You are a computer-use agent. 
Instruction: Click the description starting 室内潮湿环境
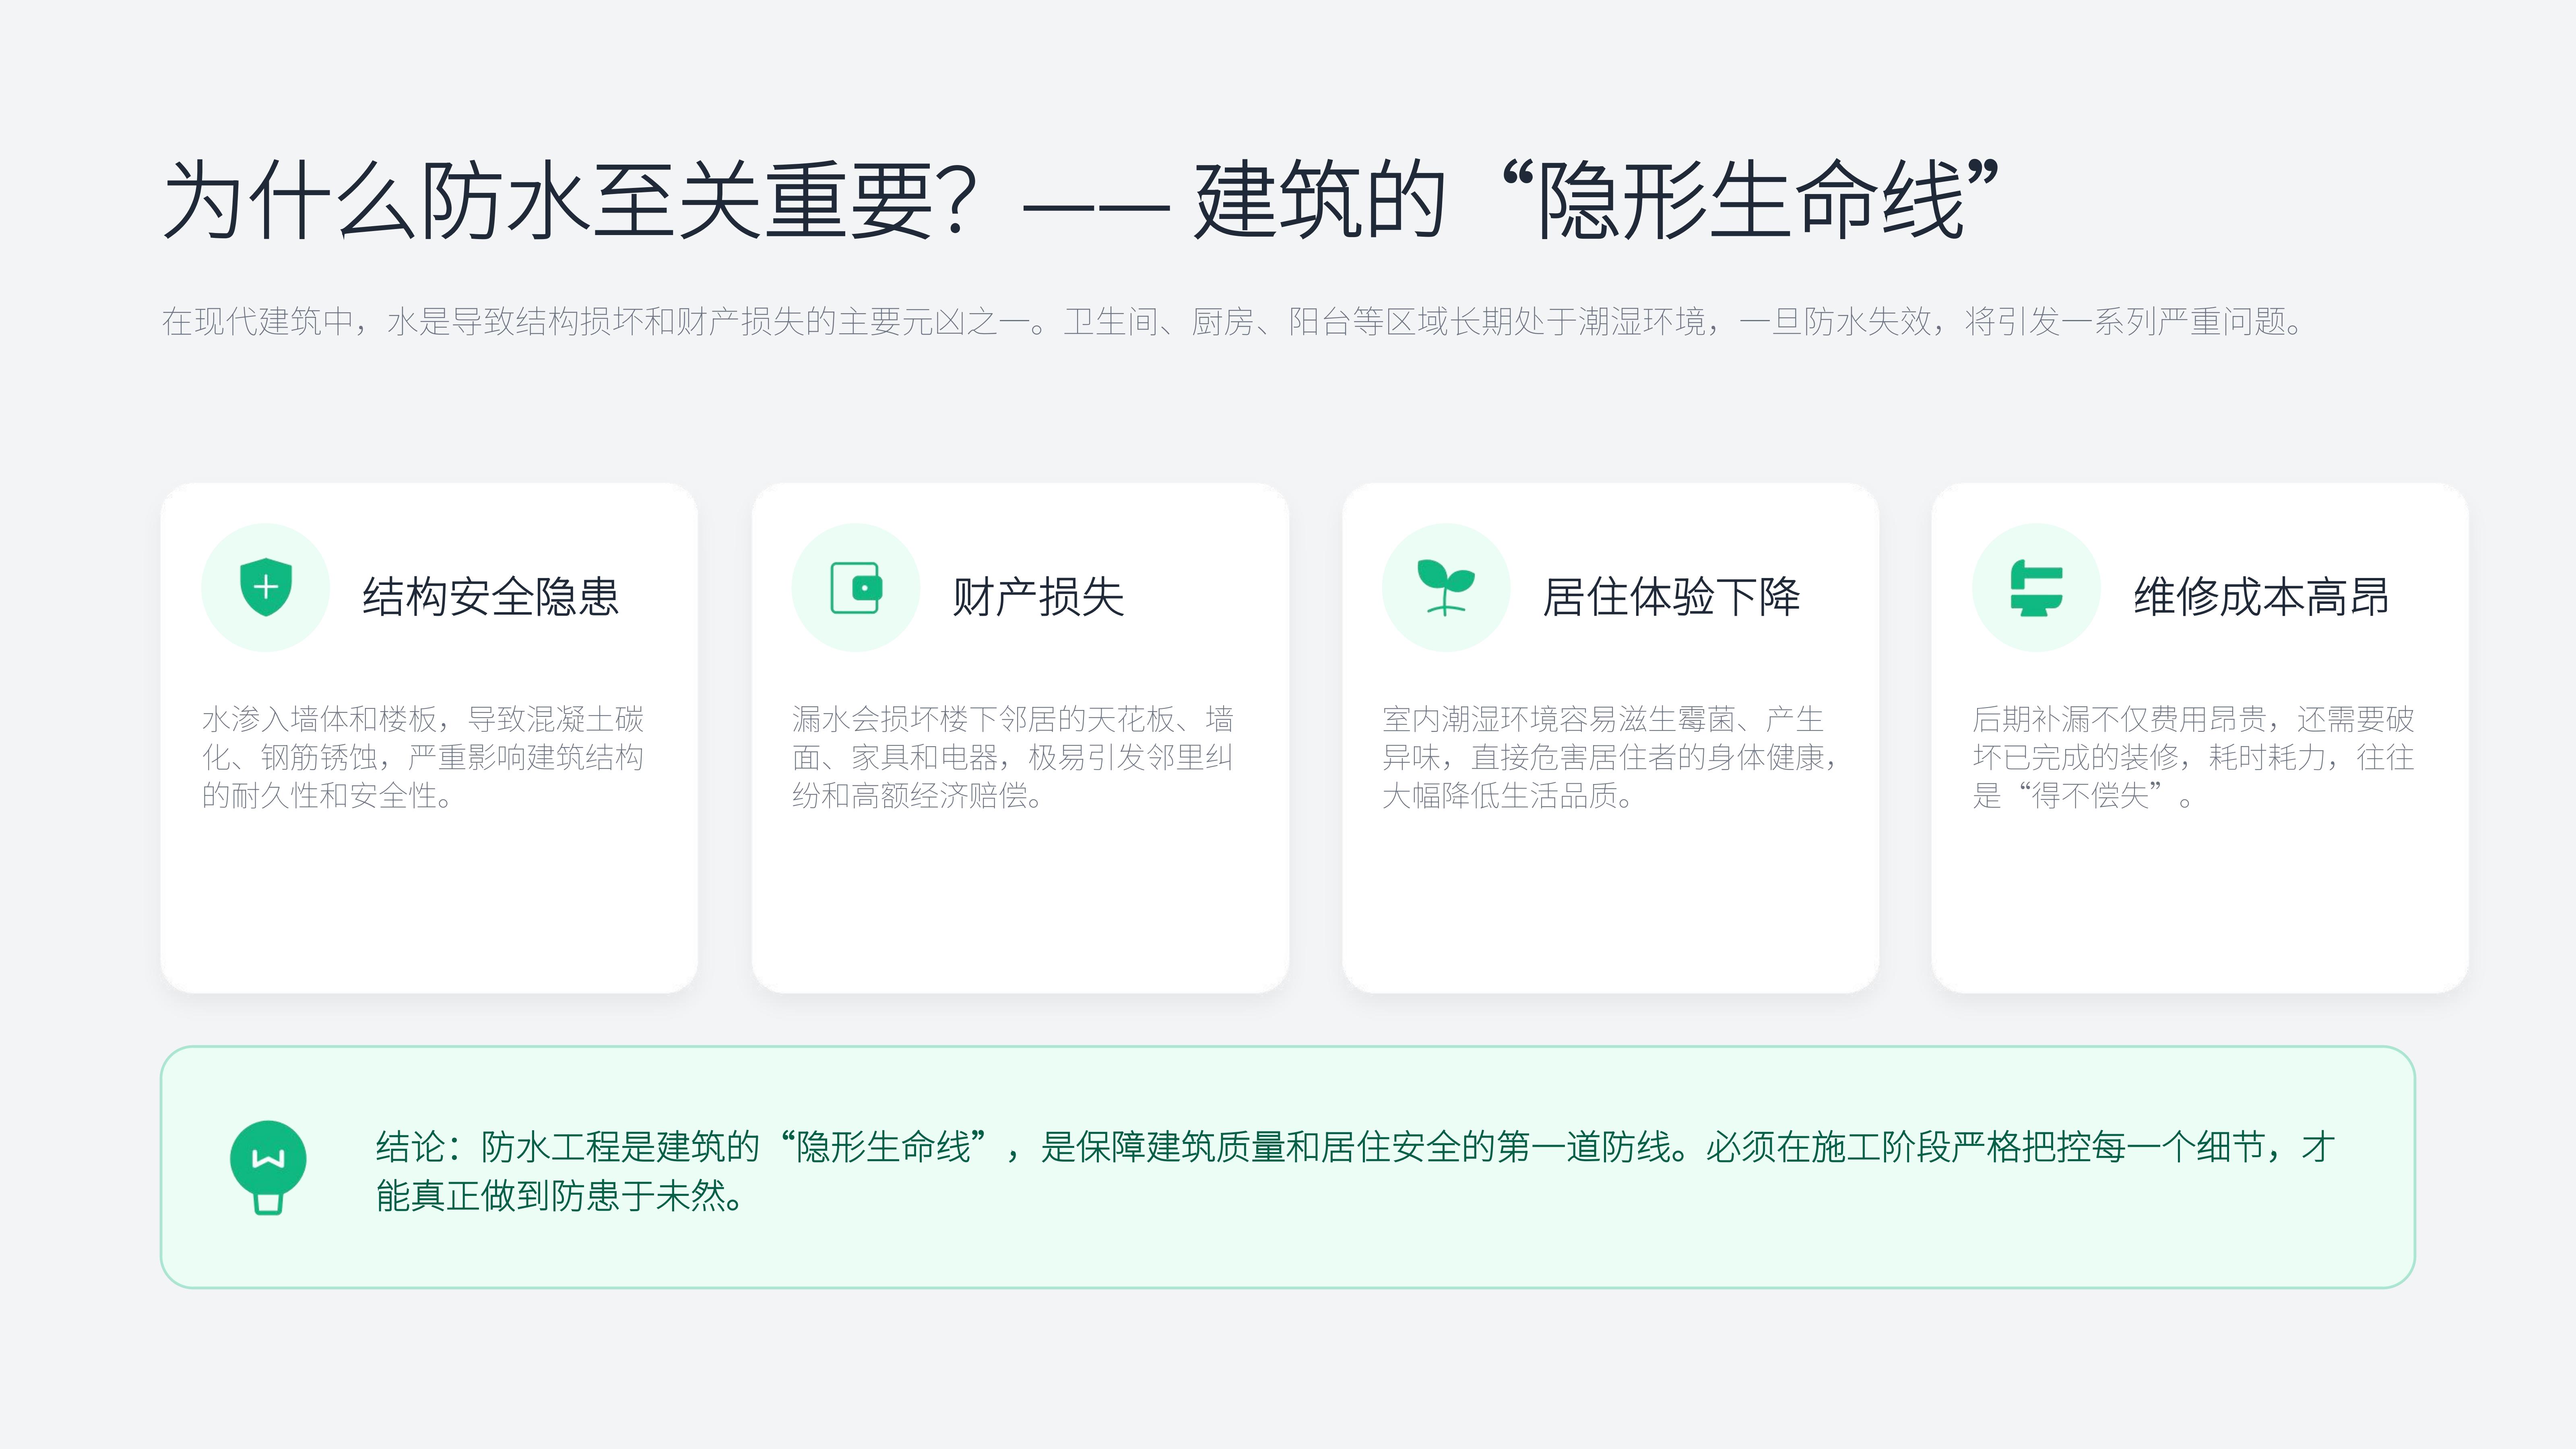click(x=1610, y=757)
